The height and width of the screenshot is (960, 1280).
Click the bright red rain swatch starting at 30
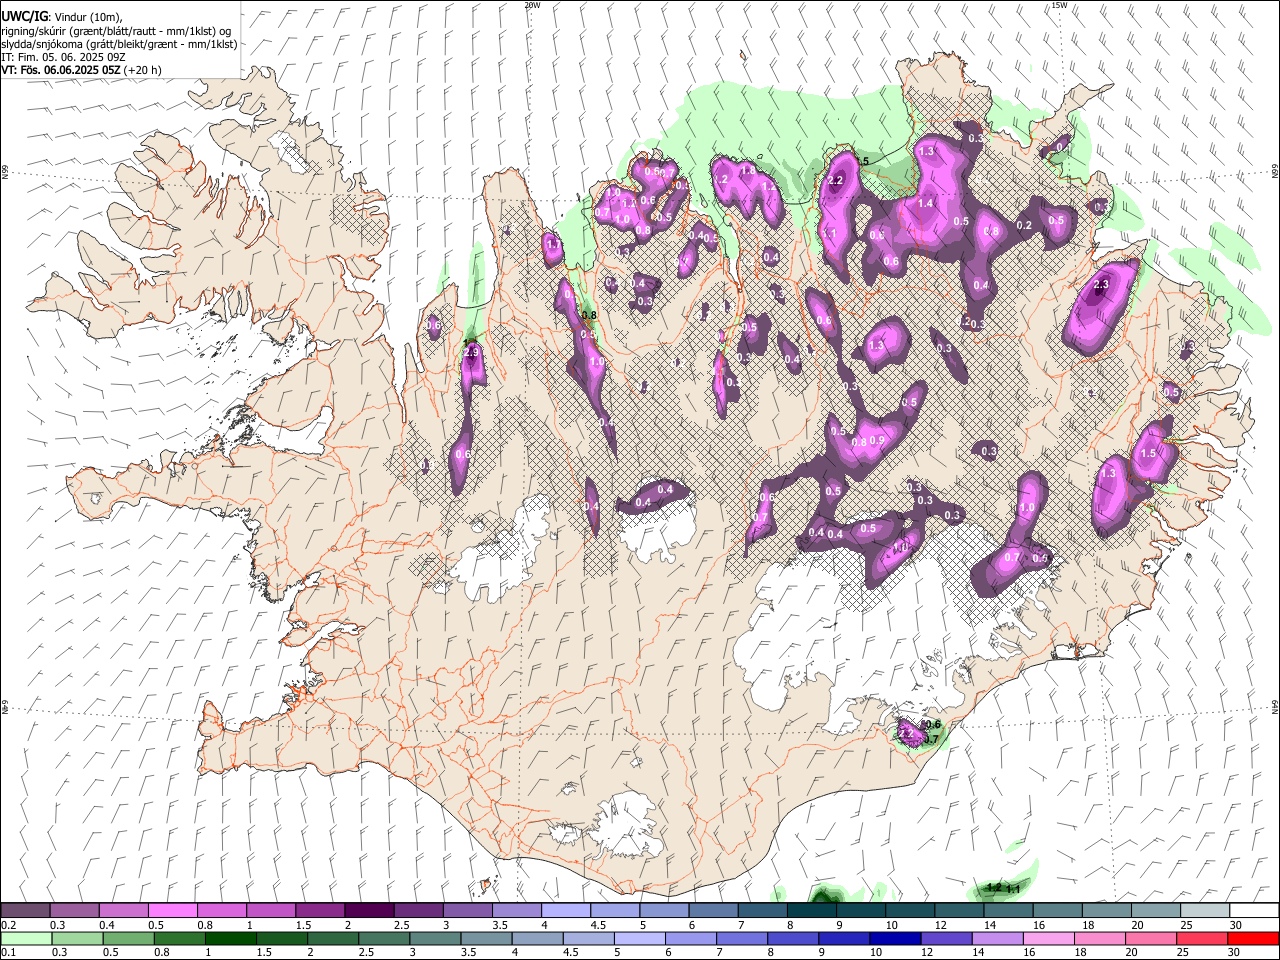pyautogui.click(x=1252, y=939)
